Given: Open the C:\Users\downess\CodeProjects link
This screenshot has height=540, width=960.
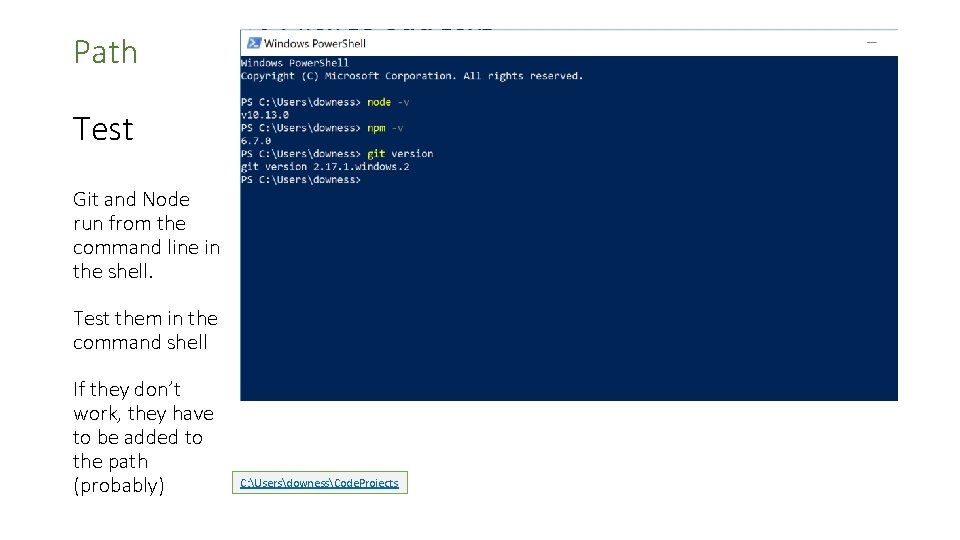Looking at the screenshot, I should [319, 482].
